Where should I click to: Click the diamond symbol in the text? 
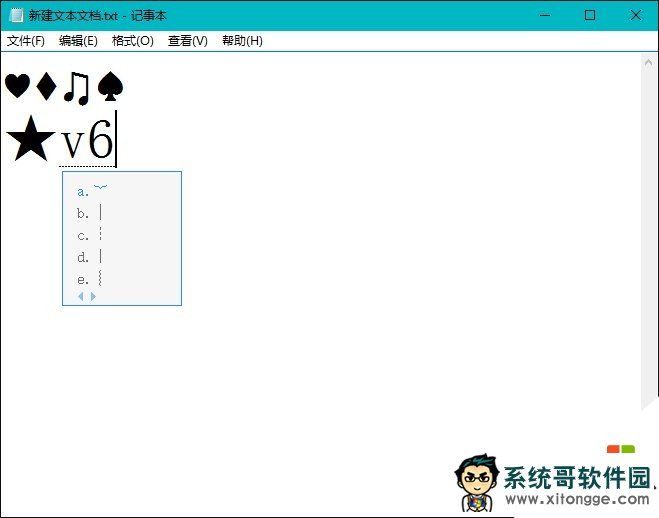pos(46,86)
